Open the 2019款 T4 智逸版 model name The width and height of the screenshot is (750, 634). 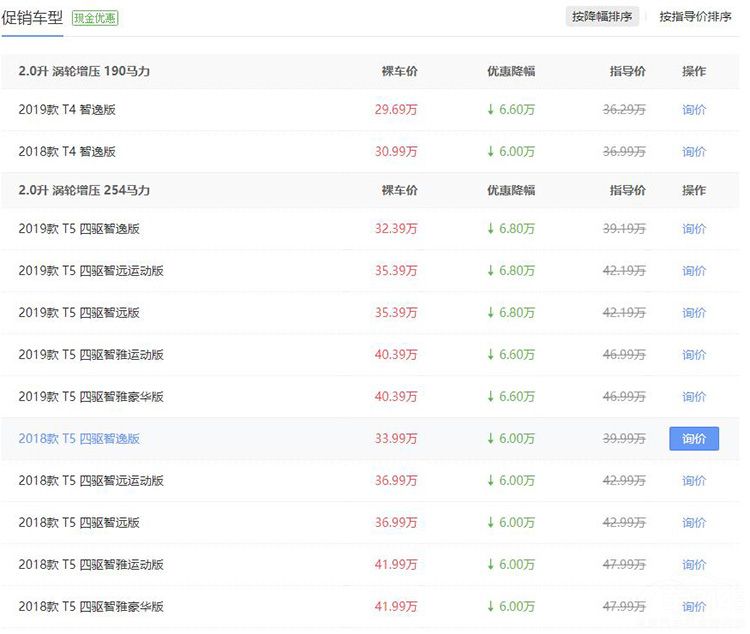pos(67,110)
